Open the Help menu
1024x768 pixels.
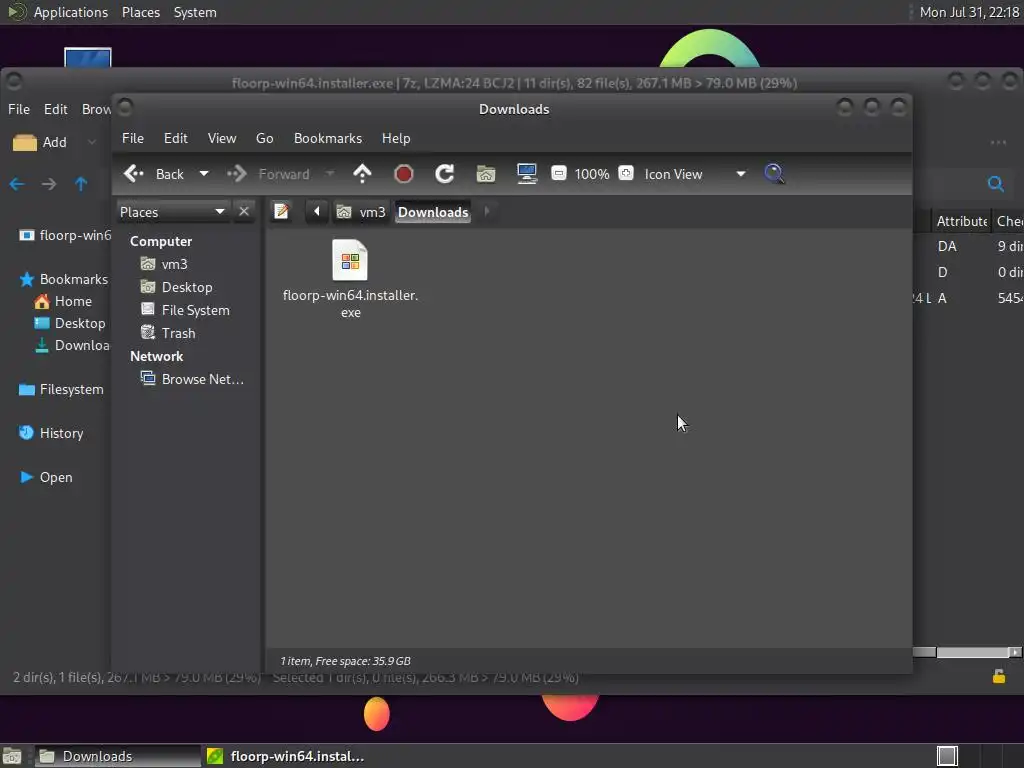point(396,138)
